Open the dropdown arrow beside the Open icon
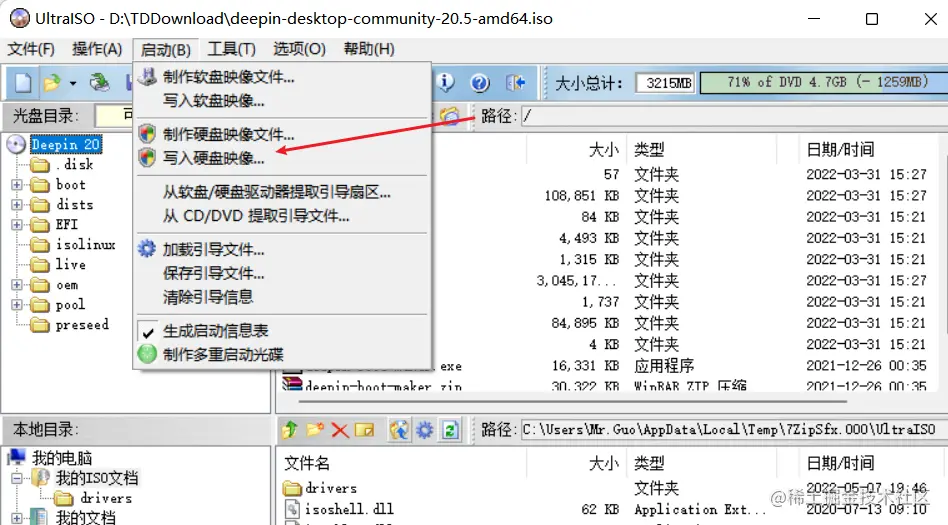The width and height of the screenshot is (948, 525). [x=73, y=83]
